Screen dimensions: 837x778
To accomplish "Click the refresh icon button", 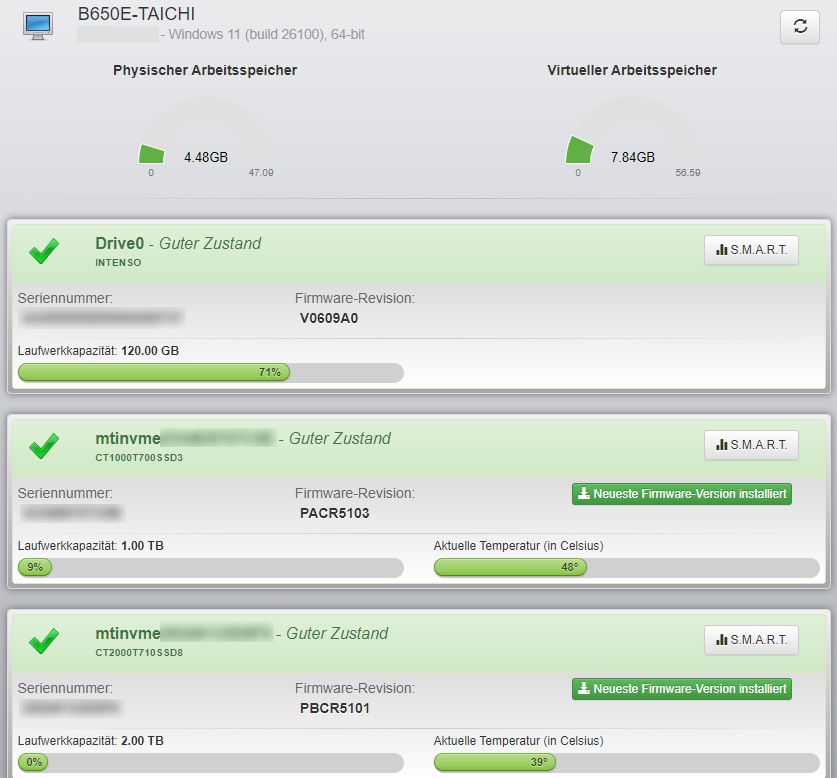I will pos(799,27).
